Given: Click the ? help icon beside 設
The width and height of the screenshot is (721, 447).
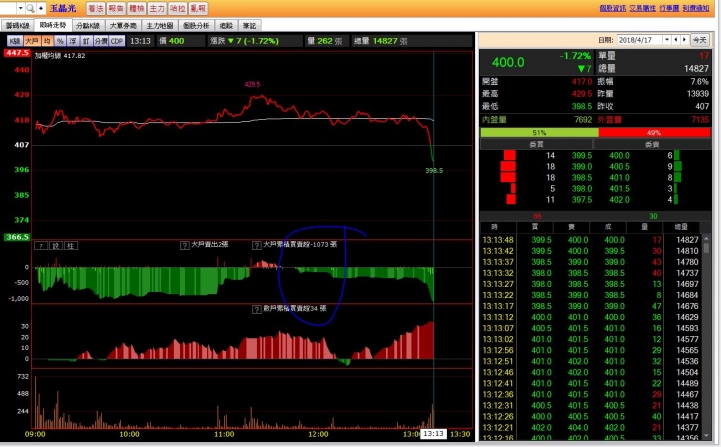Looking at the screenshot, I should [x=41, y=246].
